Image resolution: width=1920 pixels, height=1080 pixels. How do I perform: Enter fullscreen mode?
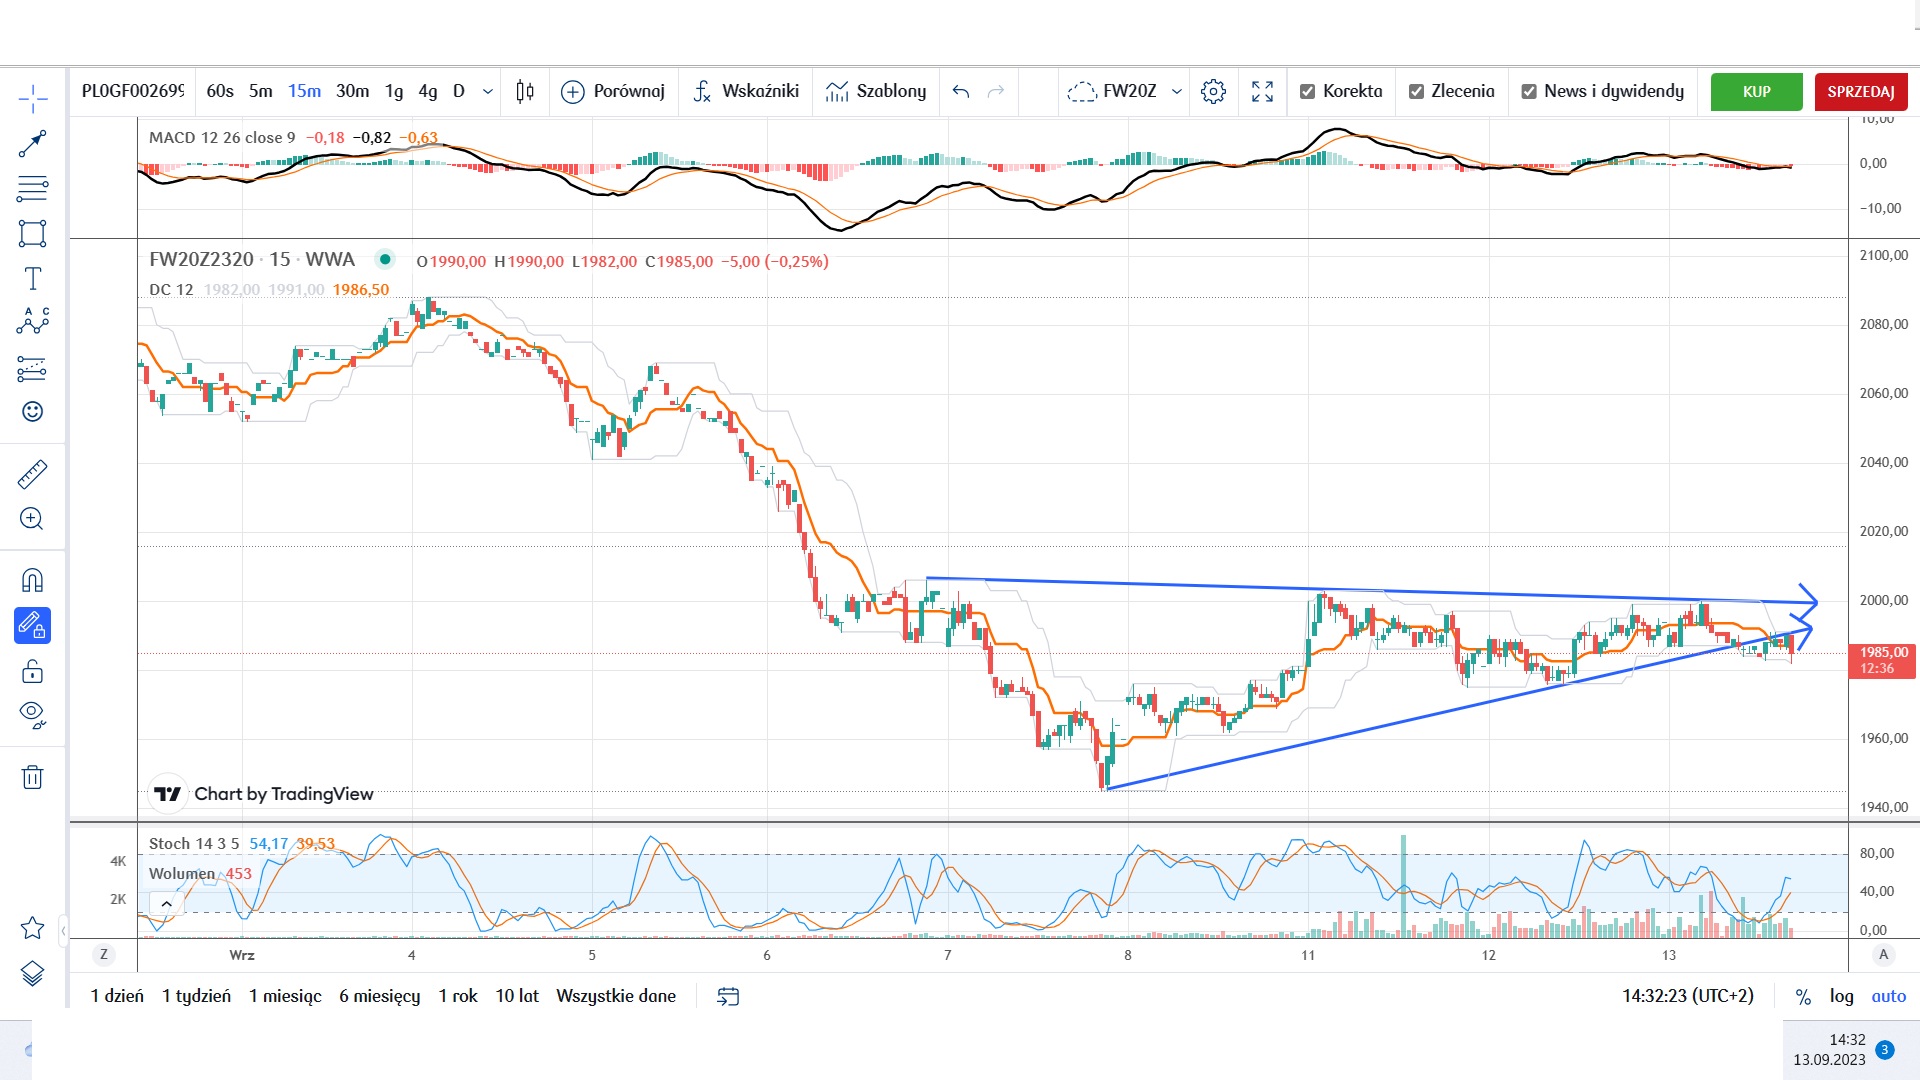(1262, 91)
